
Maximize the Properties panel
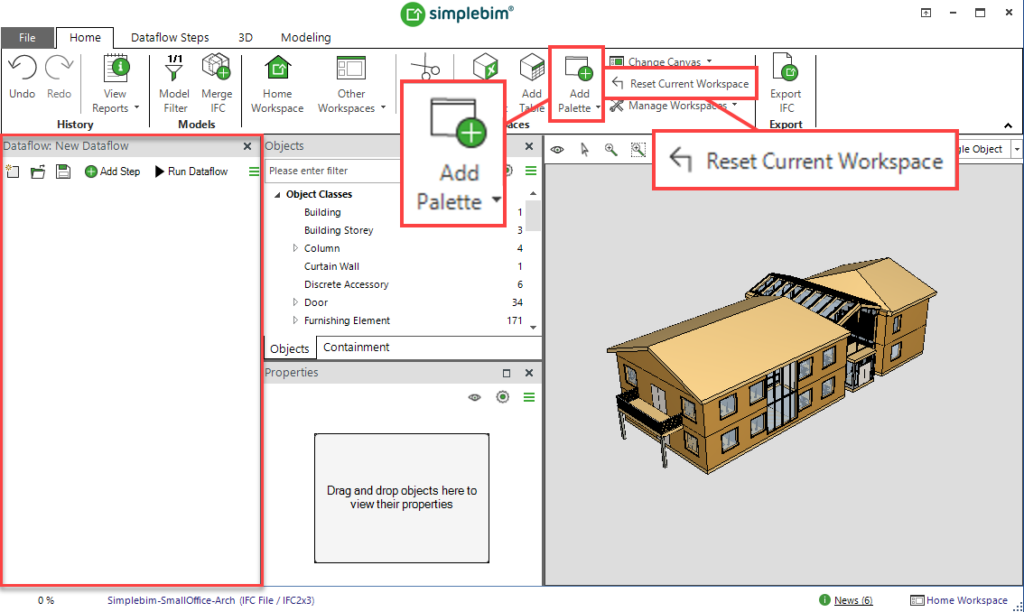click(506, 373)
